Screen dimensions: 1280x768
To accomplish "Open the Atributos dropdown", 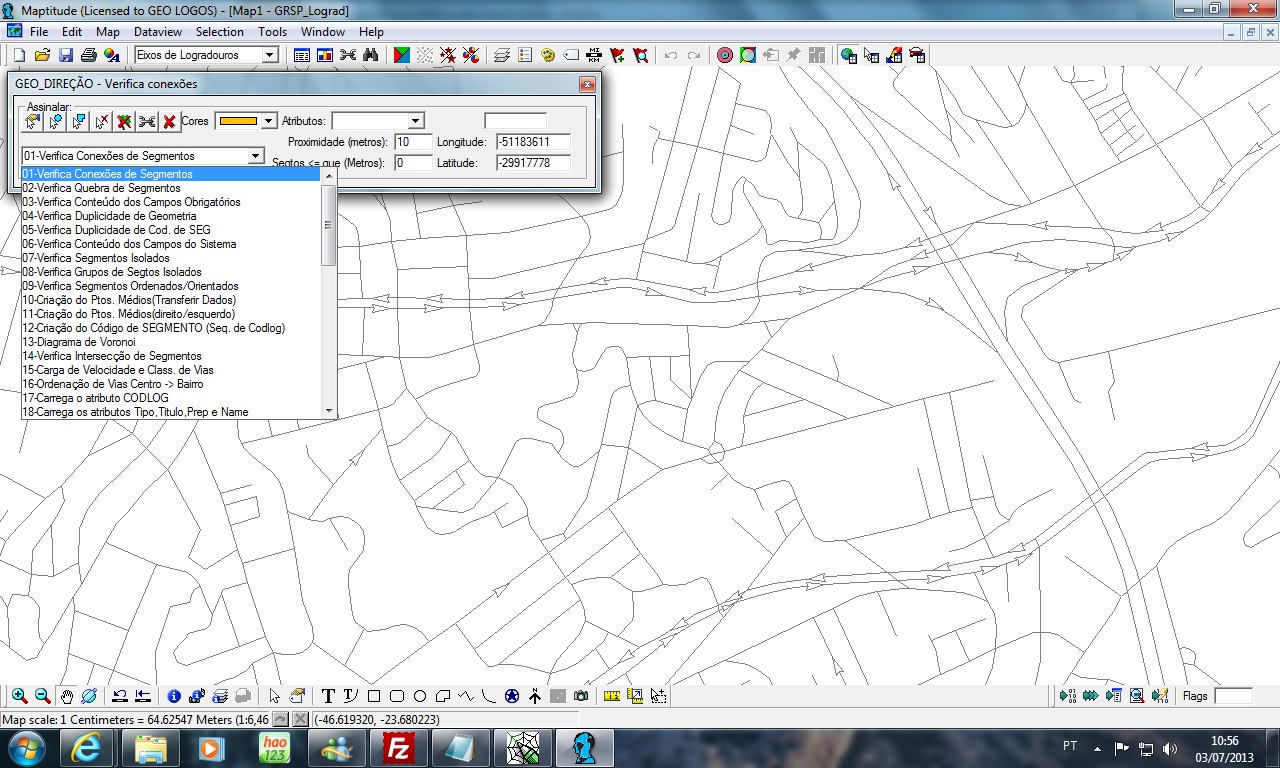I will [x=416, y=121].
